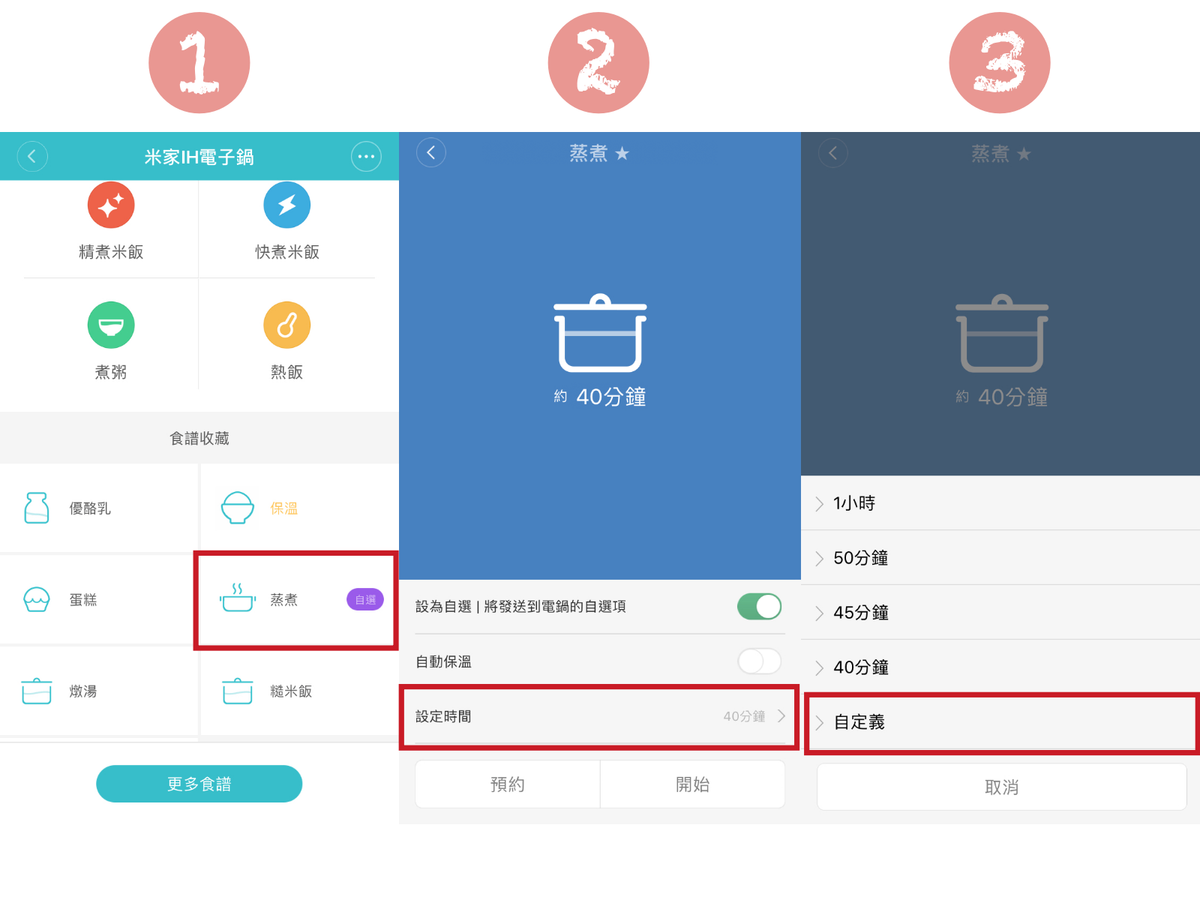The image size is (1200, 900).
Task: Open the 設定時間 time setting row
Action: tap(600, 716)
